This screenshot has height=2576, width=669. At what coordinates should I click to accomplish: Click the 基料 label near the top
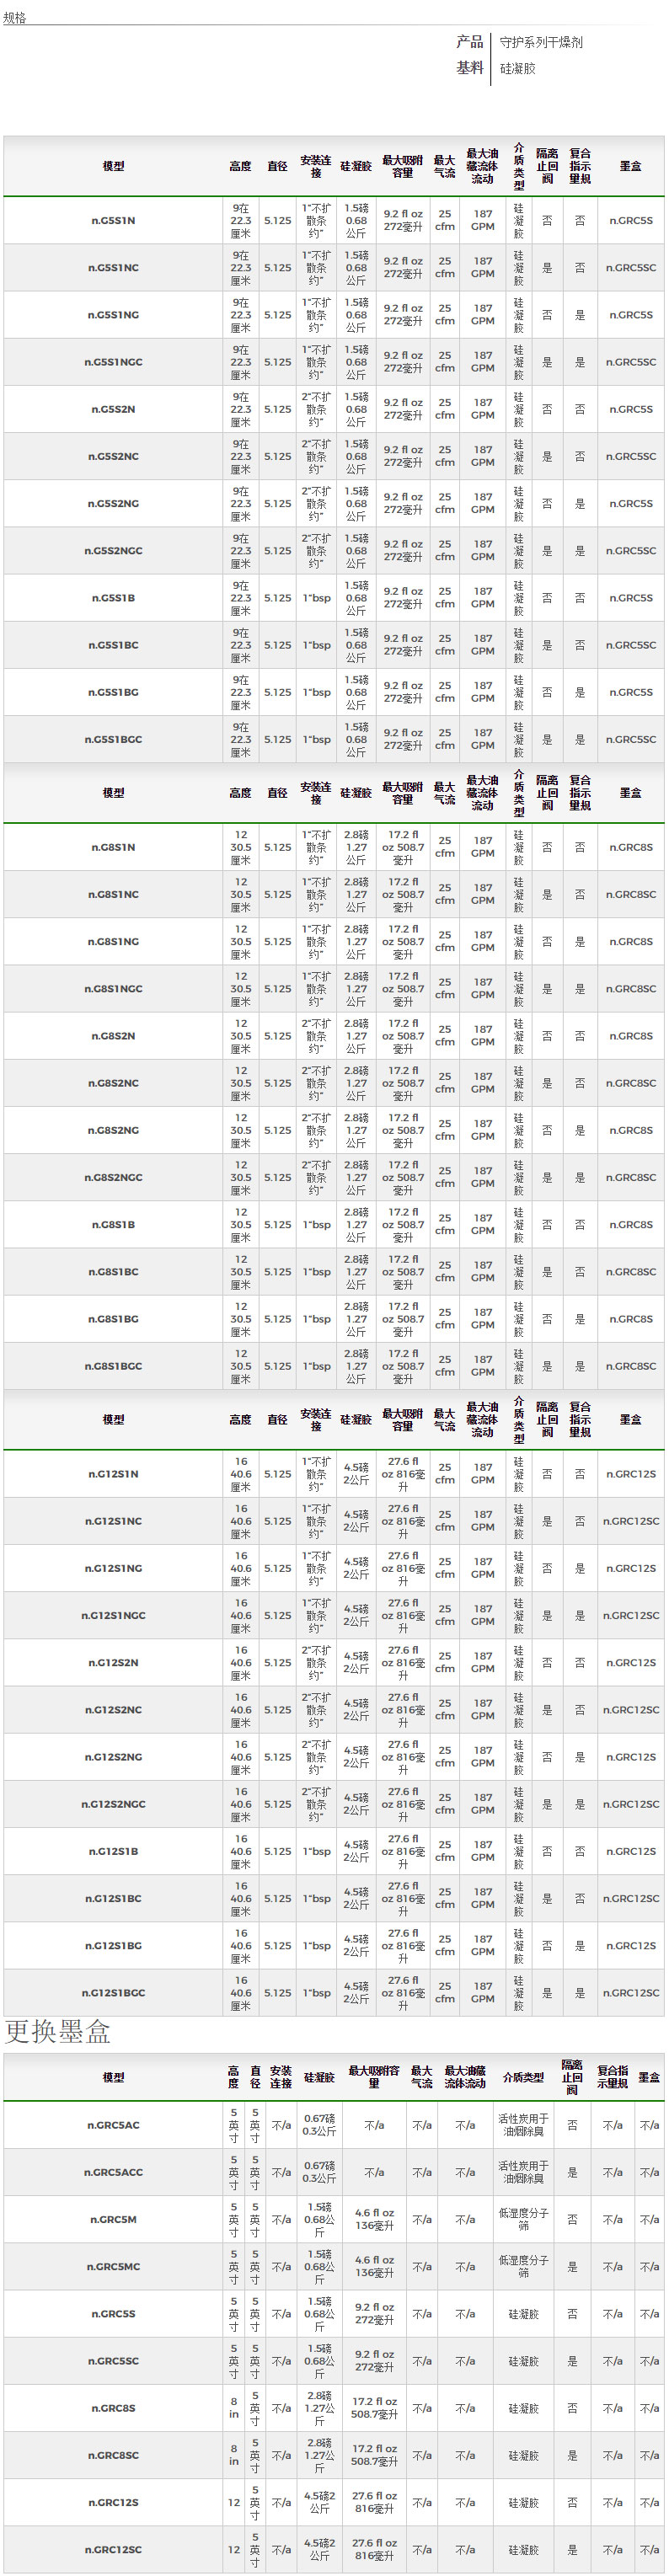pyautogui.click(x=469, y=68)
